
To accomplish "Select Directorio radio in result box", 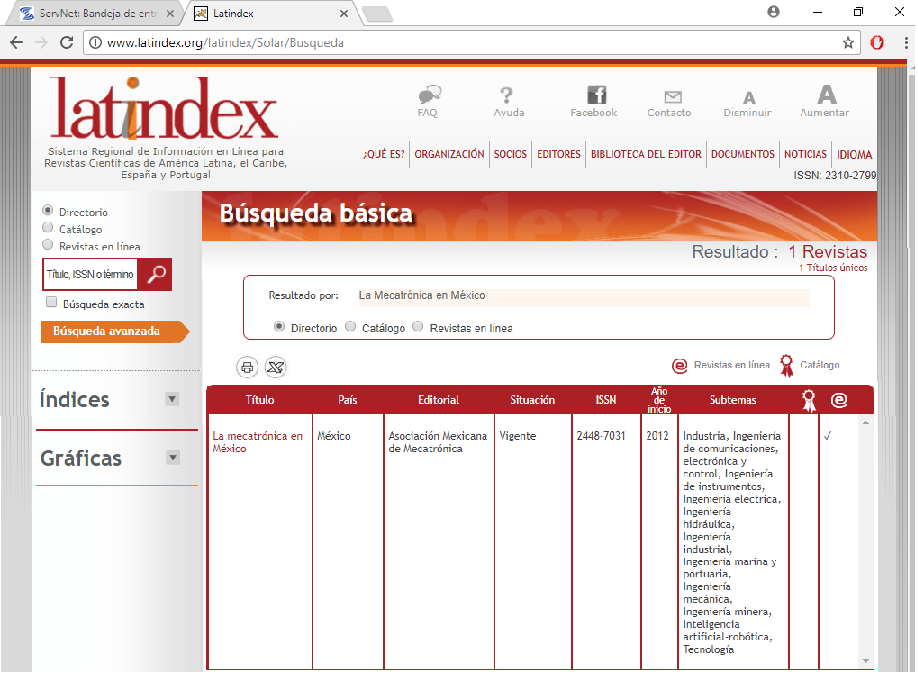I will pyautogui.click(x=280, y=327).
